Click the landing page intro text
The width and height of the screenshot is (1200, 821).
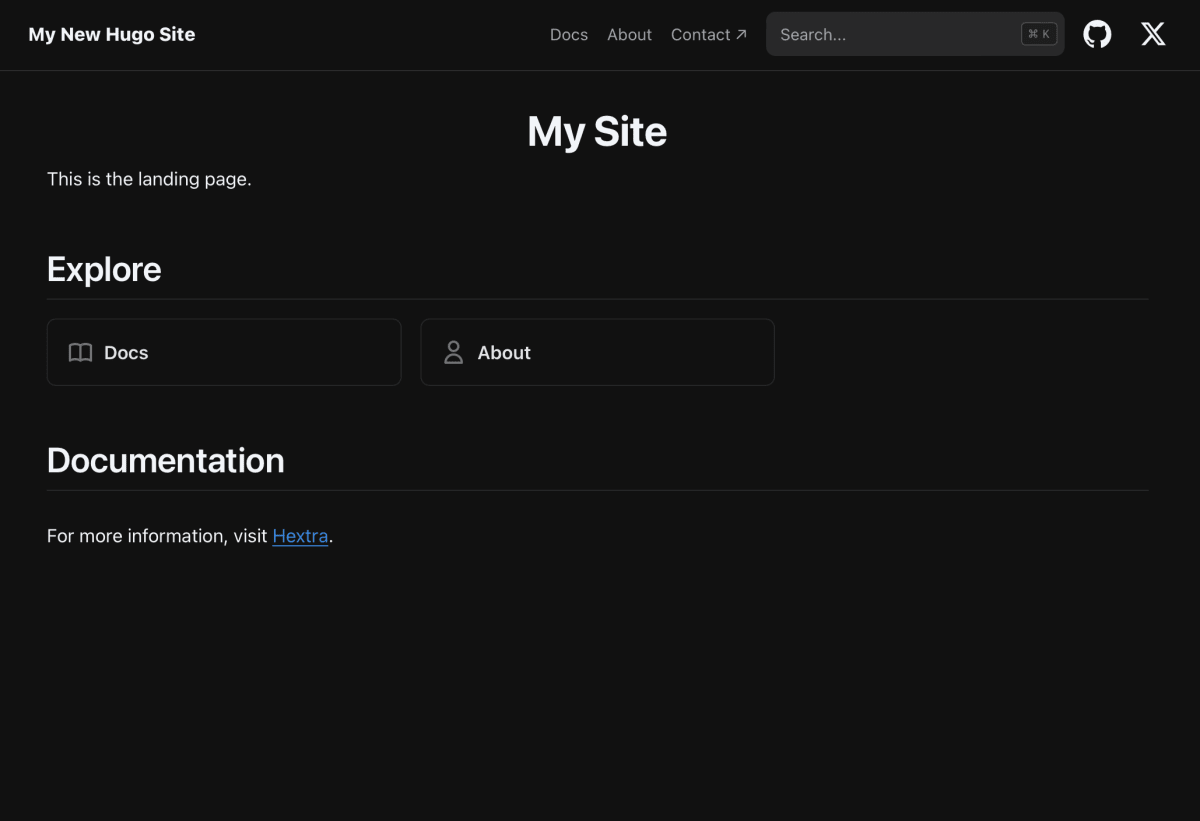pos(148,179)
